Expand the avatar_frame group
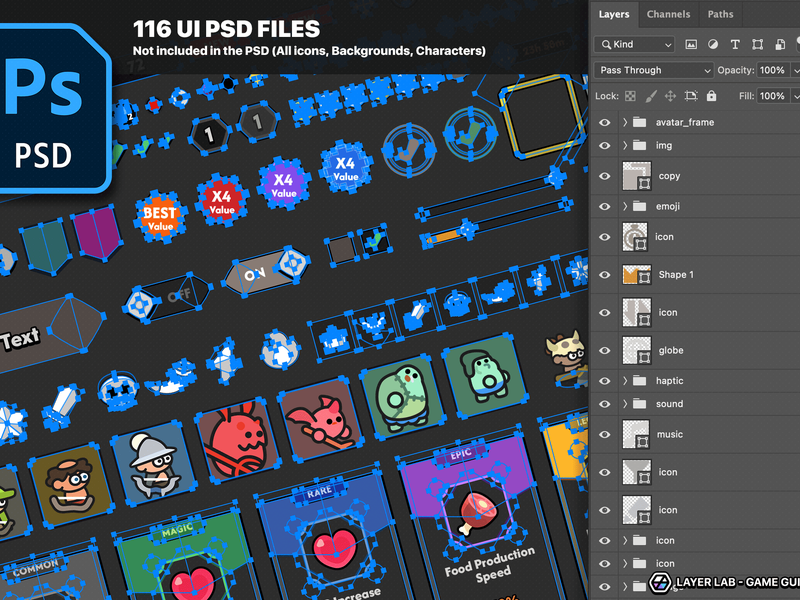Image resolution: width=800 pixels, height=600 pixels. coord(624,122)
